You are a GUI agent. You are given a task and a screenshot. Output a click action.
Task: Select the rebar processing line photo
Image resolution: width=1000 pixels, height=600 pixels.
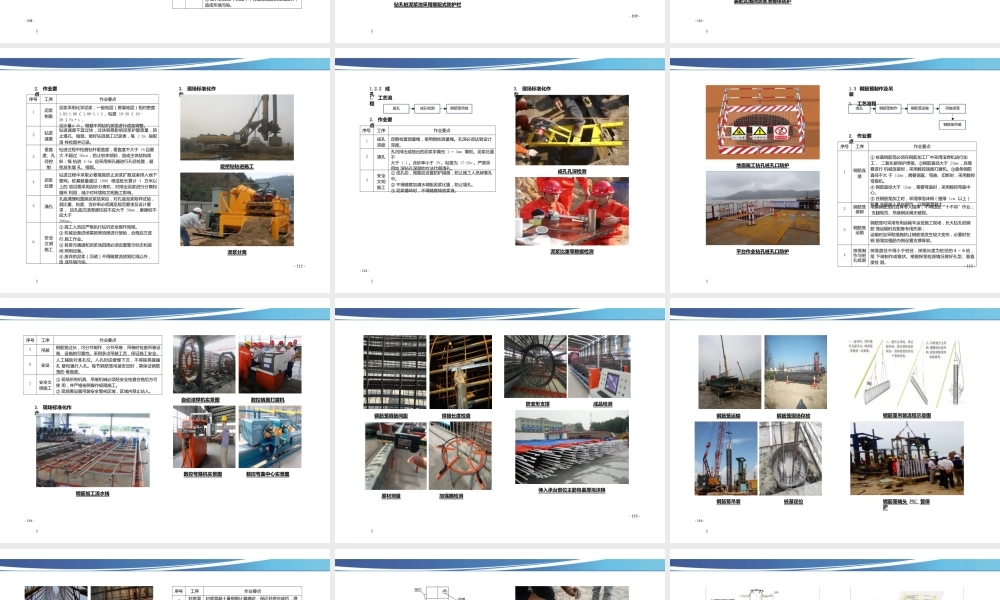pyautogui.click(x=93, y=450)
